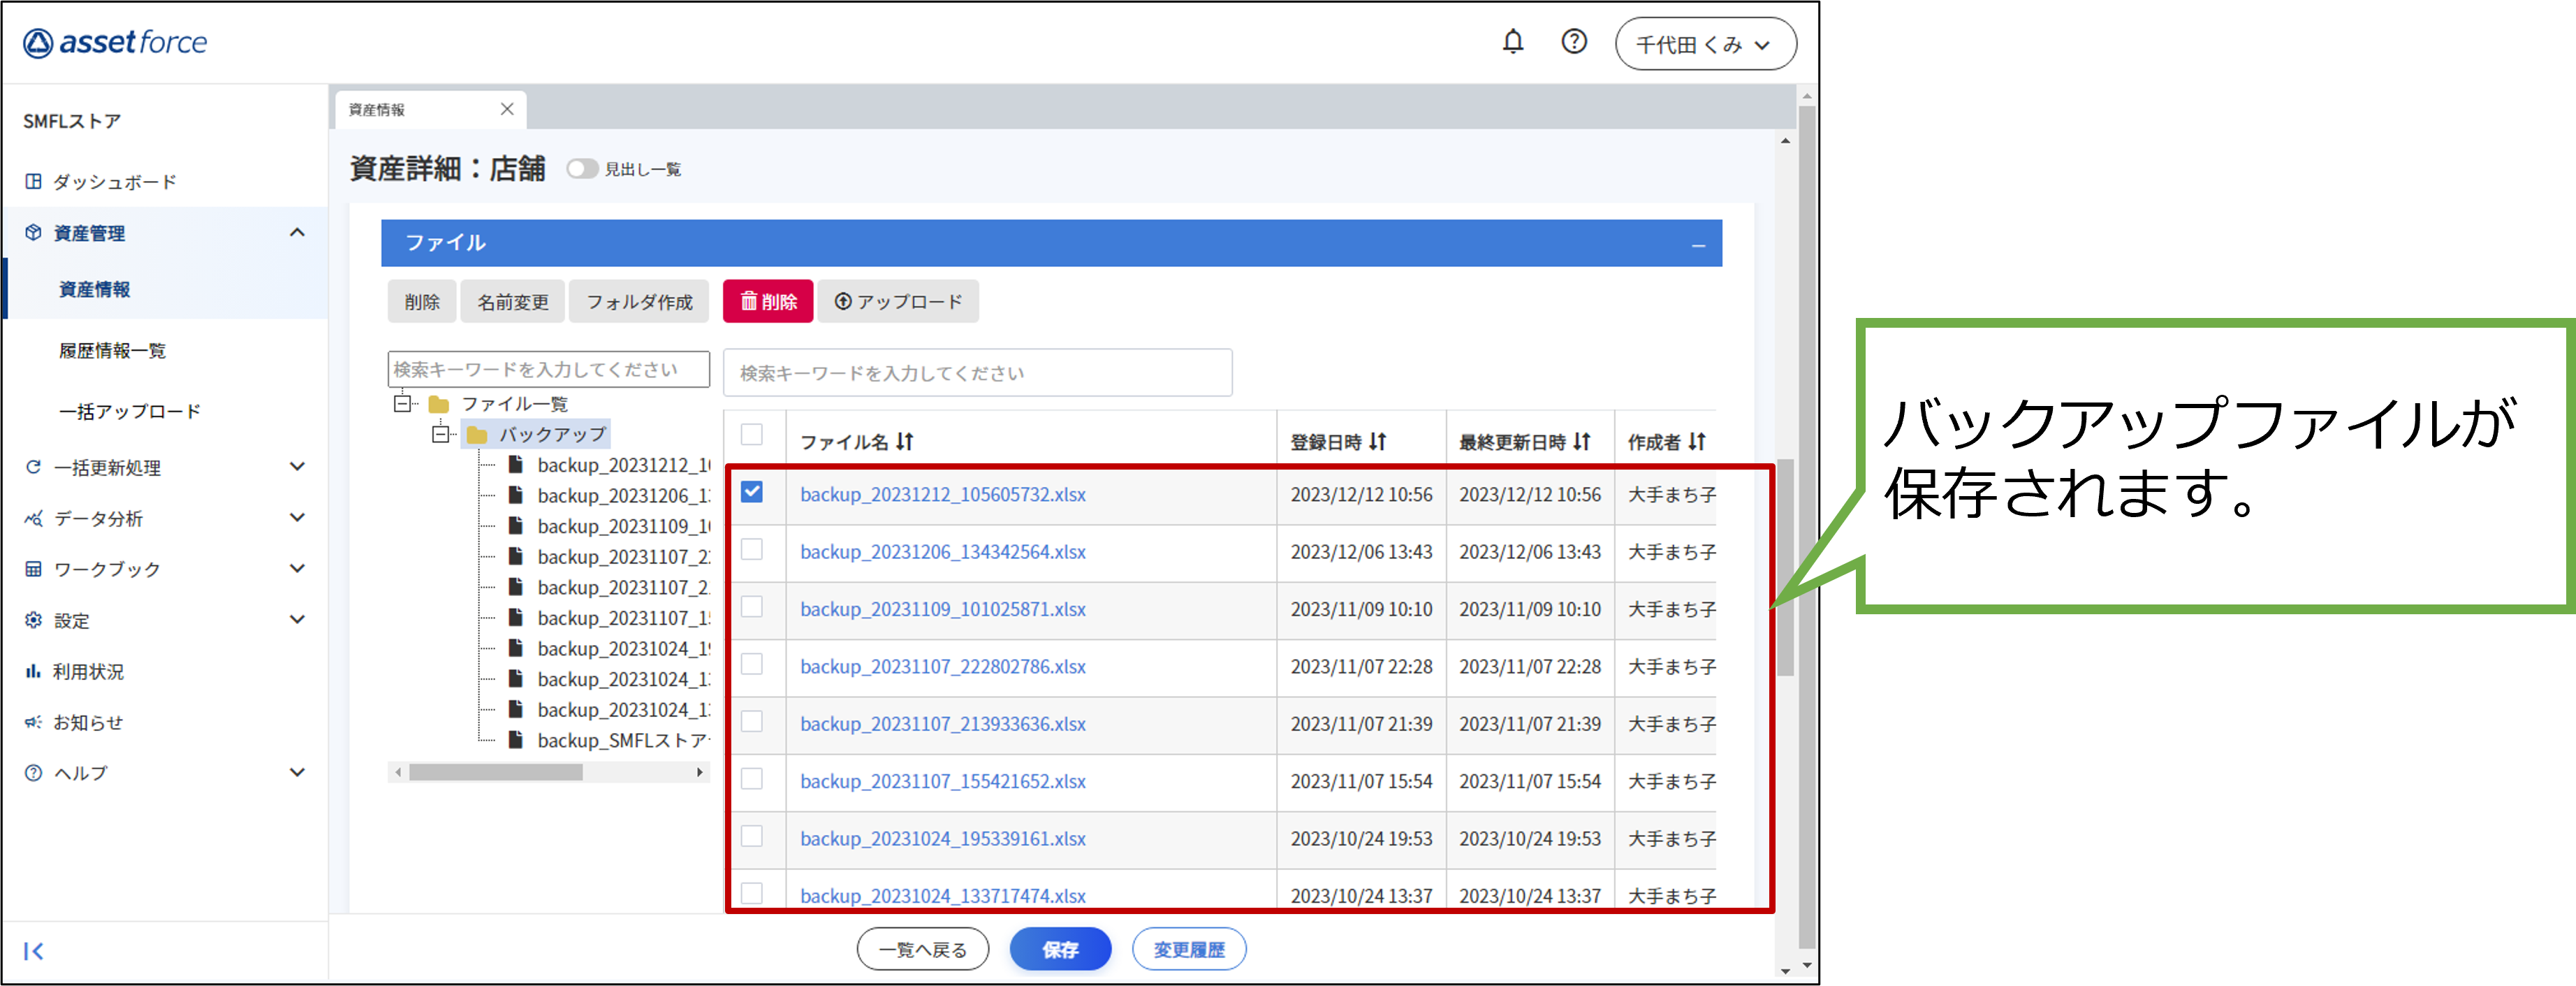Click the file list search keyword field

tap(977, 373)
